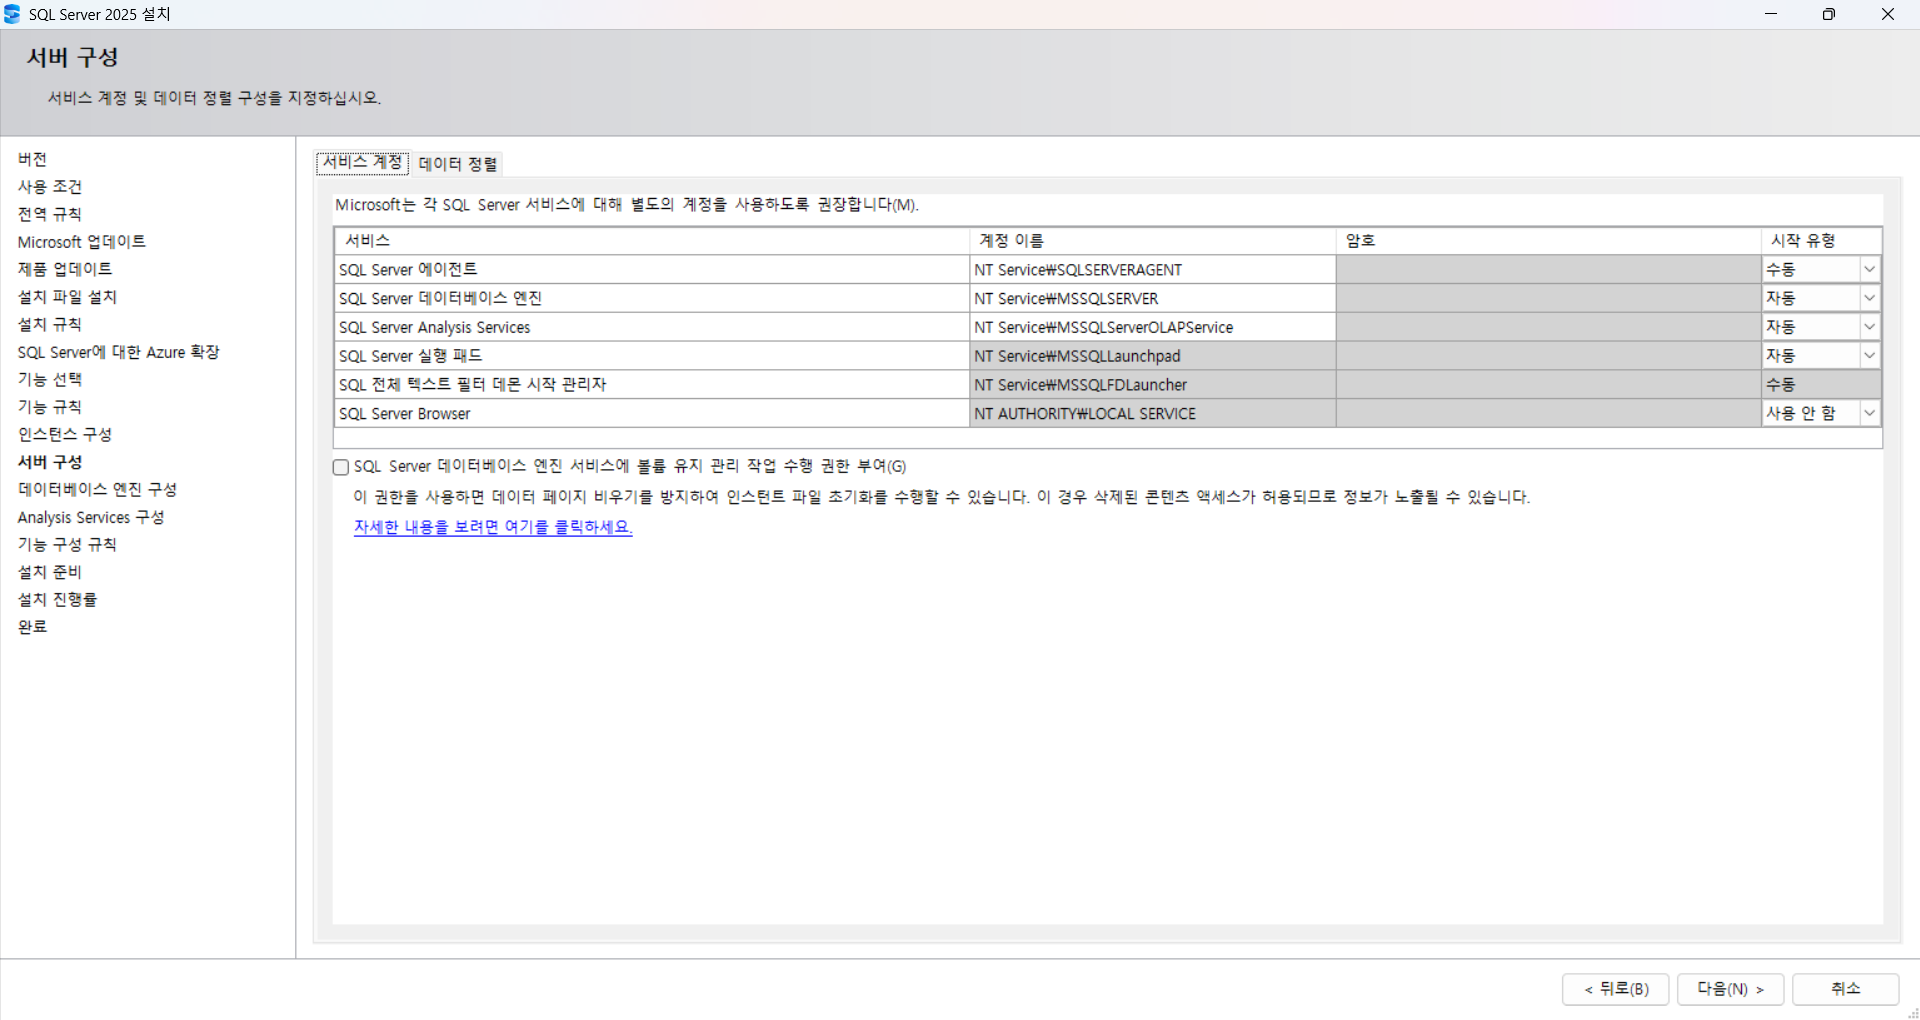Click the 데이터베이스 엔진 구성 sidebar step

click(x=97, y=489)
